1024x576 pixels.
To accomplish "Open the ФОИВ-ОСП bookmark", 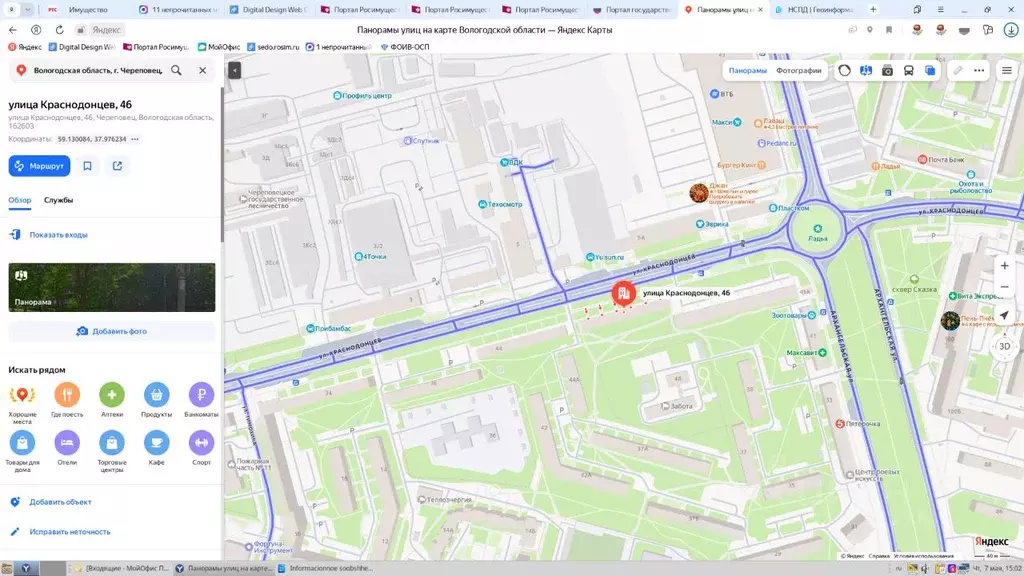I will point(405,47).
